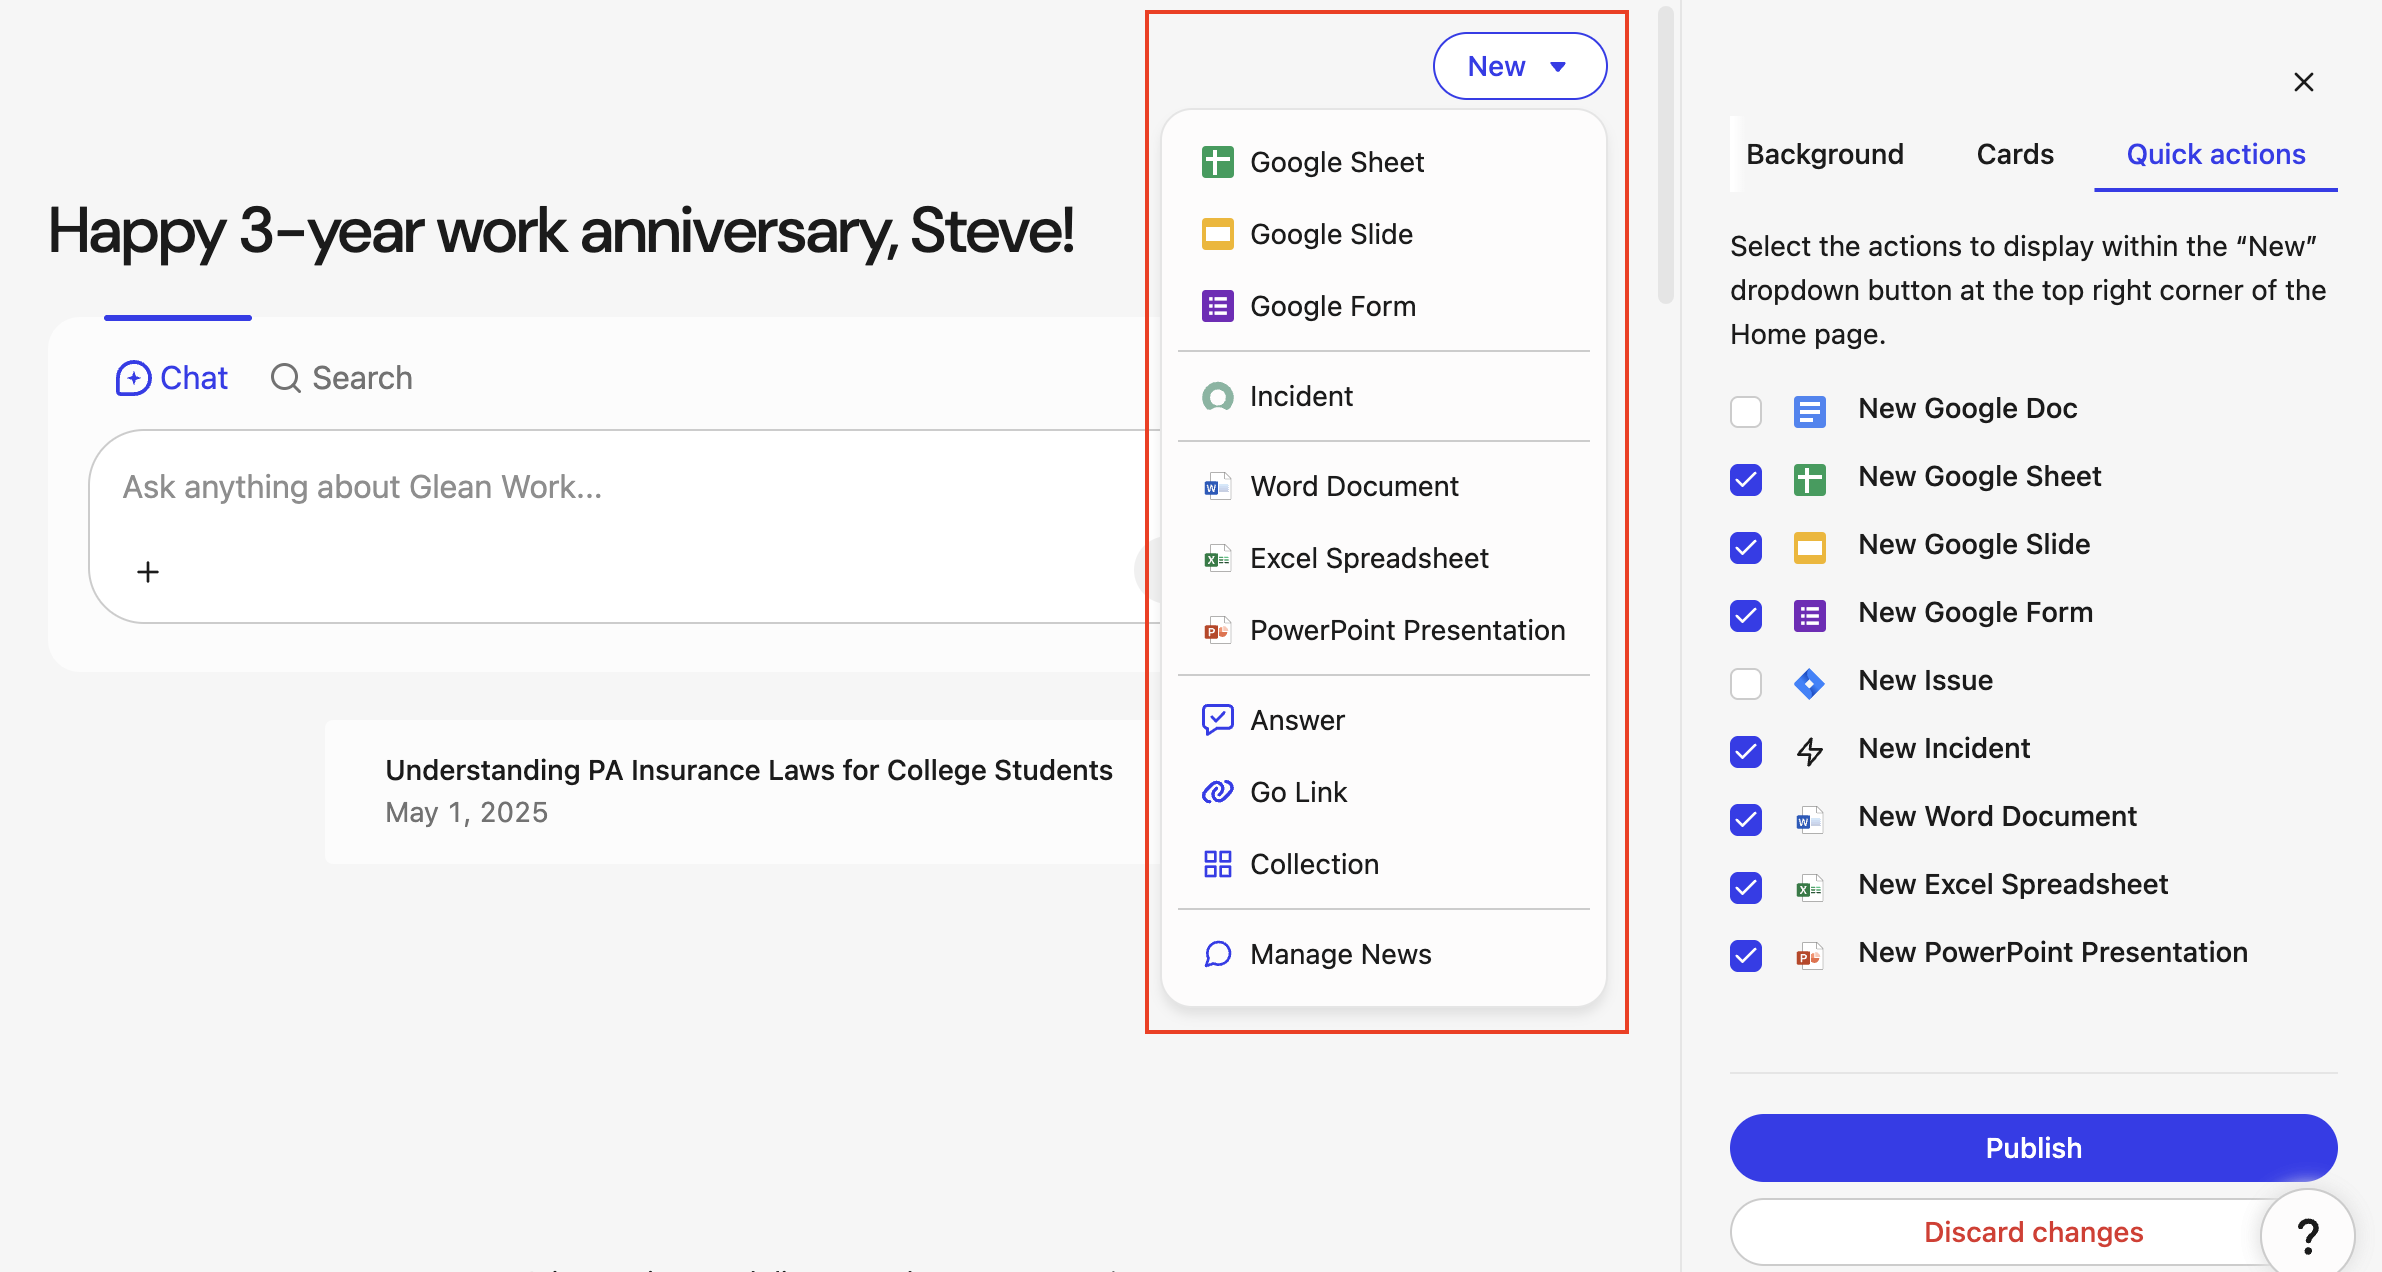
Task: Click the PowerPoint icon beside New PowerPoint Presentation
Action: [1809, 956]
